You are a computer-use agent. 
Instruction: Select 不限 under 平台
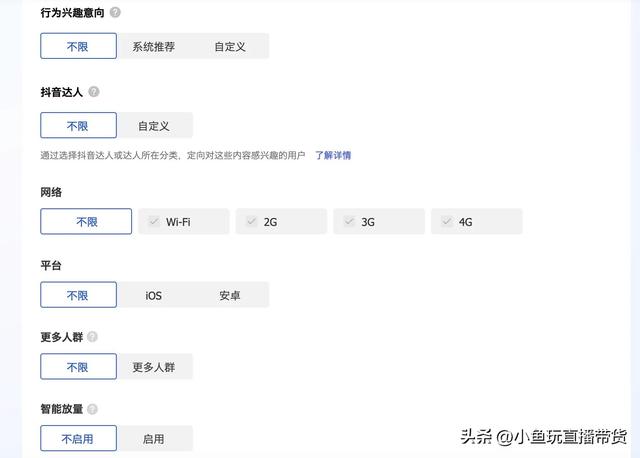[78, 295]
